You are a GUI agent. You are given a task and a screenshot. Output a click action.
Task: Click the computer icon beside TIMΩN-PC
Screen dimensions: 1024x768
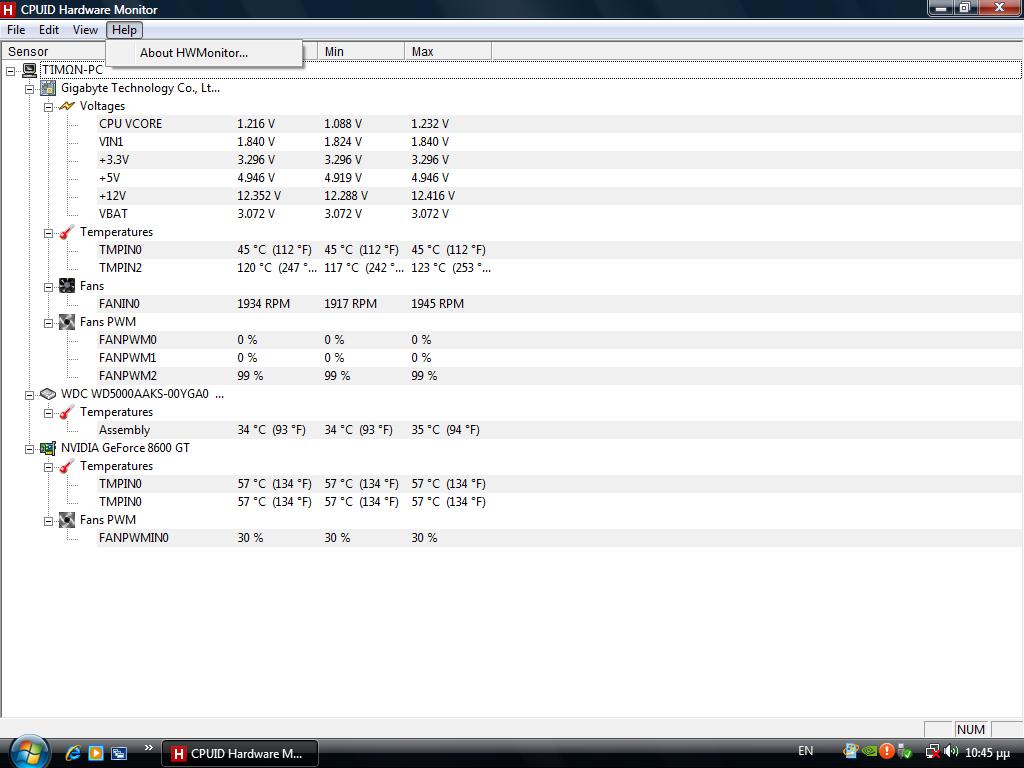pyautogui.click(x=29, y=70)
